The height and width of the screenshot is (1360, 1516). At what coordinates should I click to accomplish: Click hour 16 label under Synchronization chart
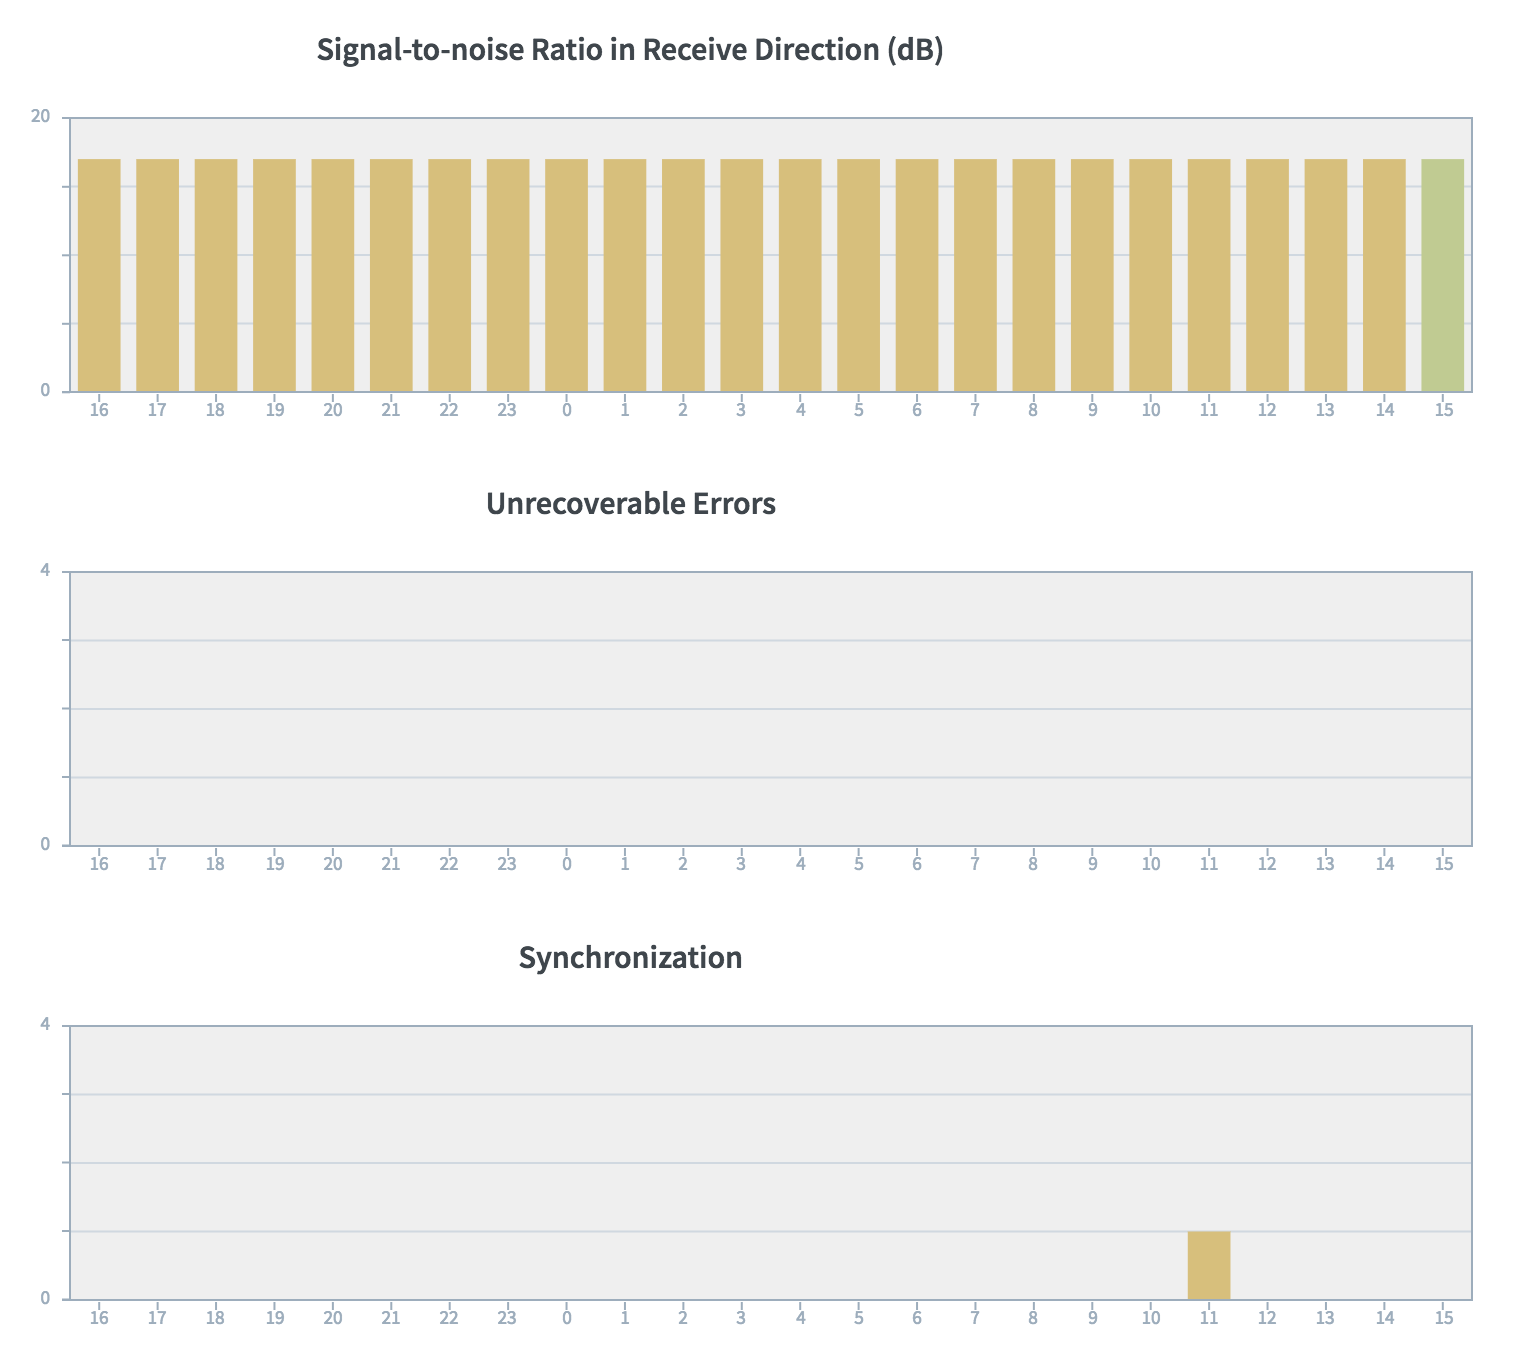pyautogui.click(x=99, y=1318)
